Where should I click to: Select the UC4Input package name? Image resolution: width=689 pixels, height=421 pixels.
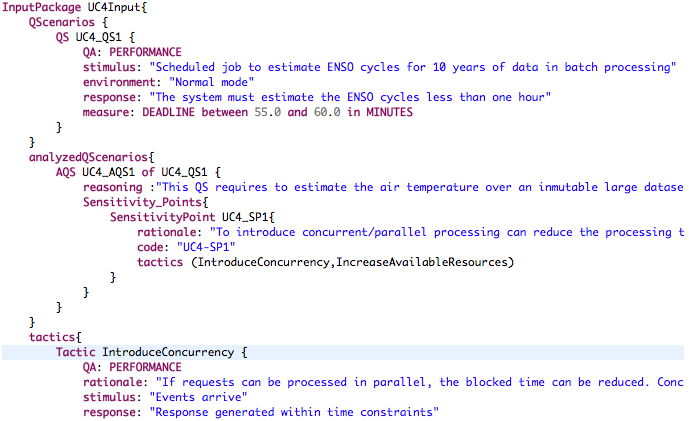pyautogui.click(x=114, y=7)
